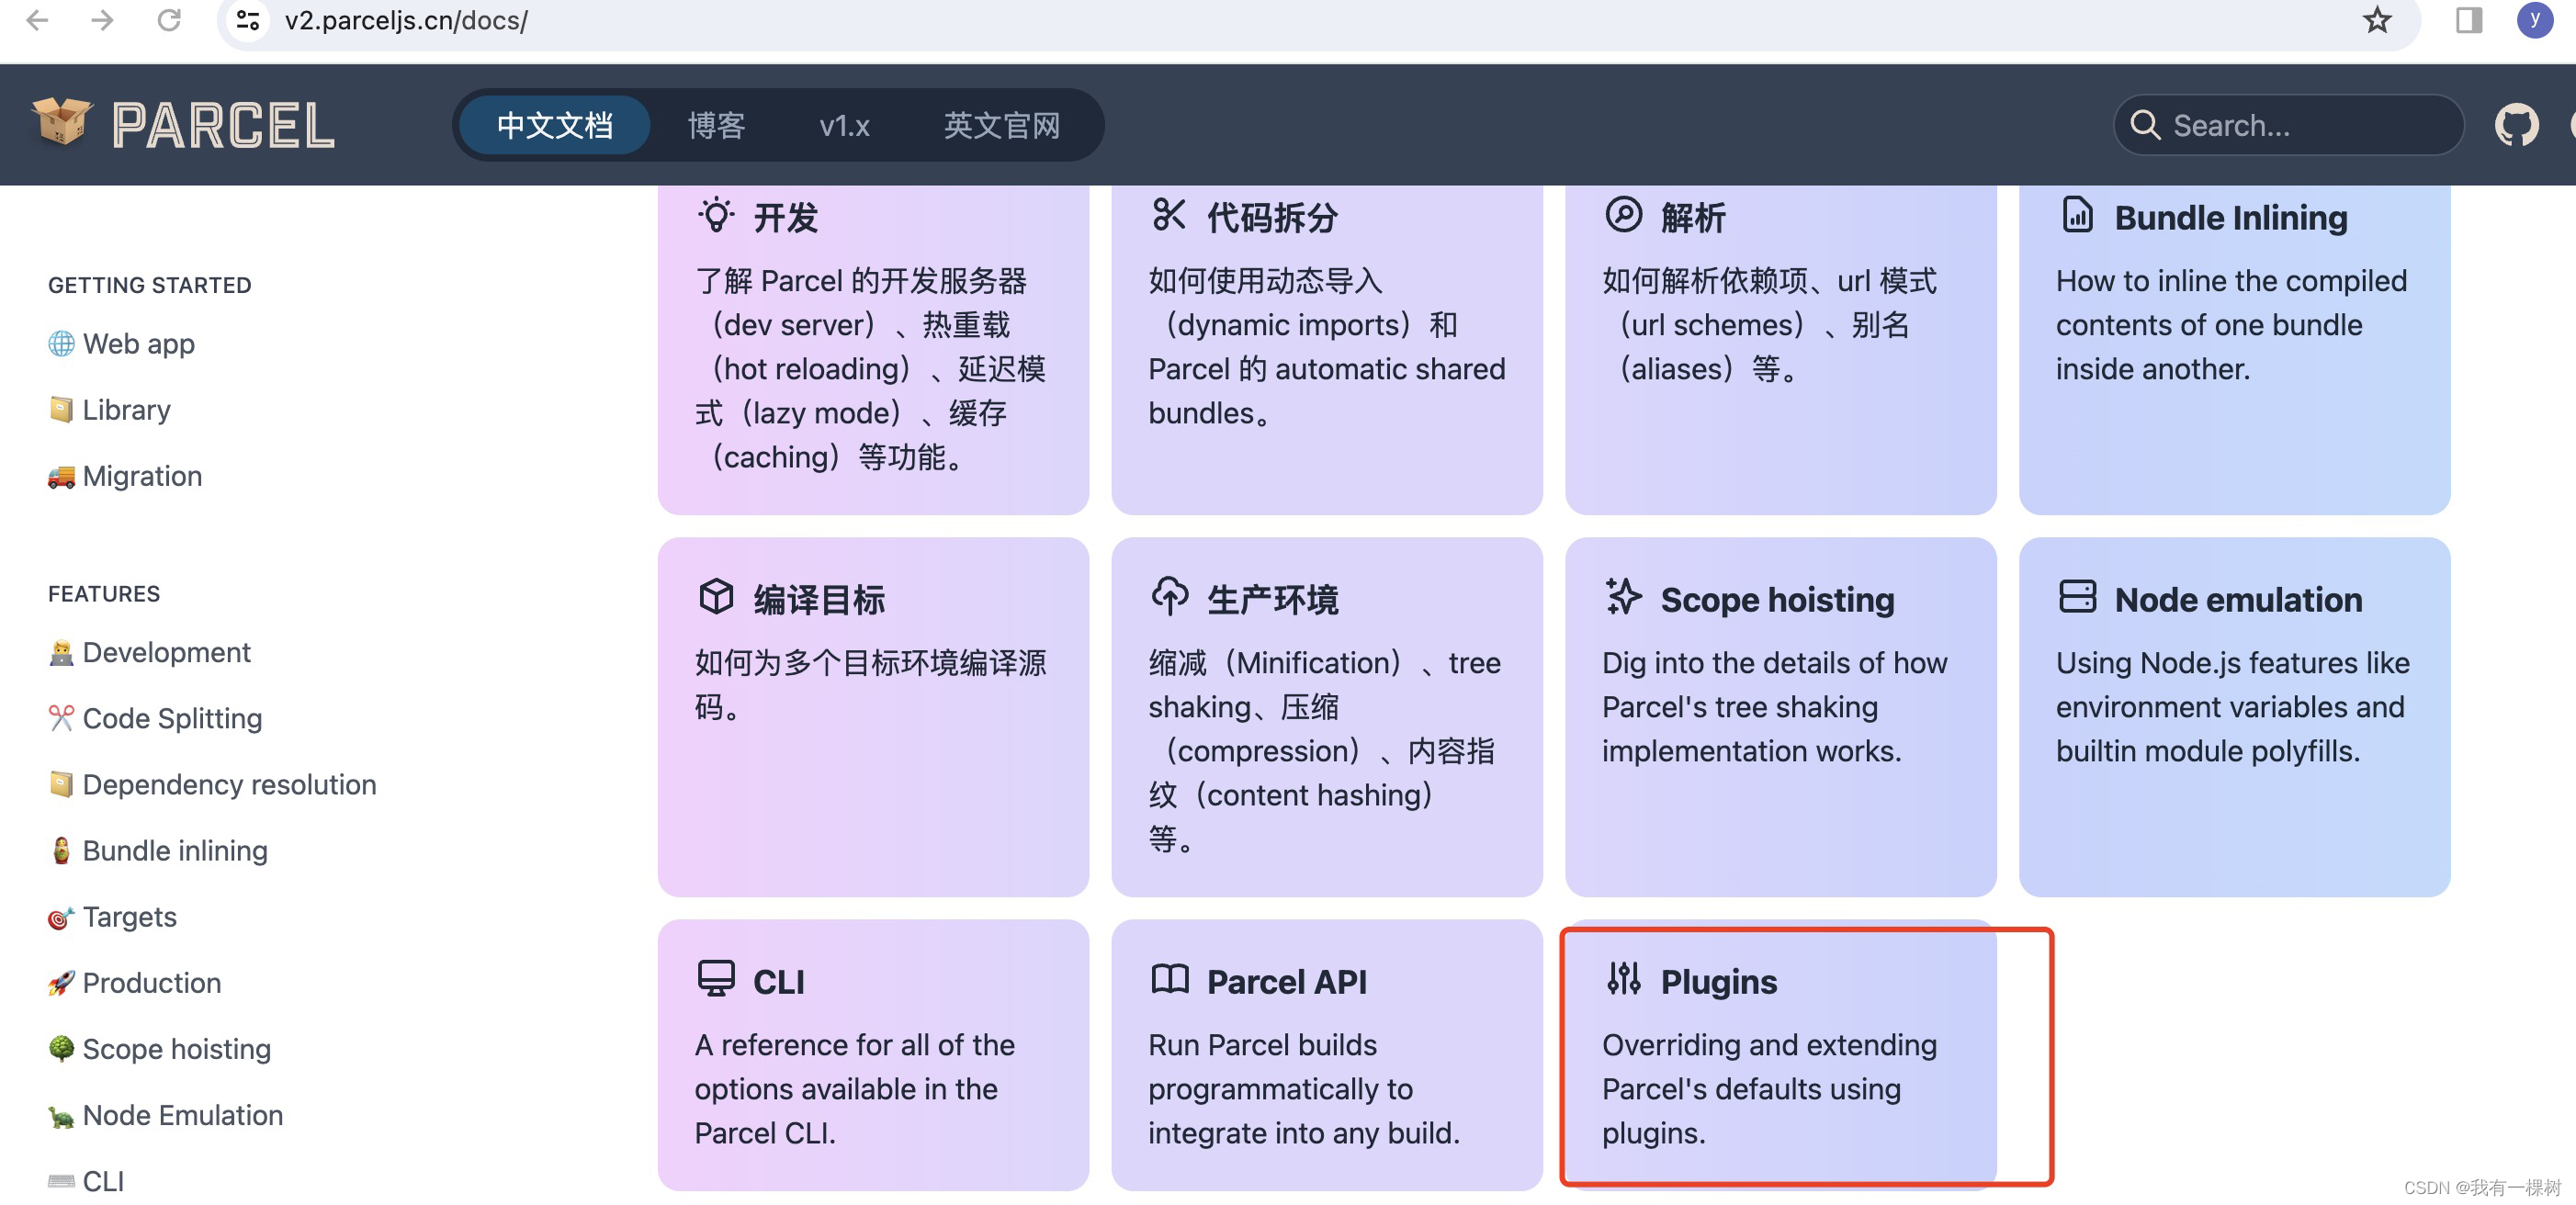
Task: Click the address bar URL
Action: (406, 20)
